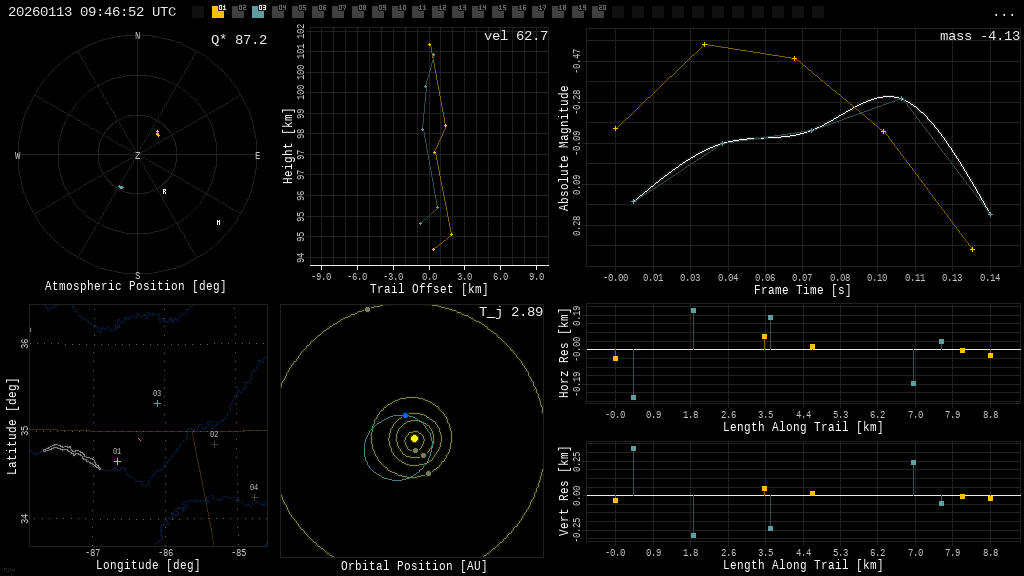Screen dimensions: 1024x576
Task: Click the station 04 cross marker on map
Action: 254,497
